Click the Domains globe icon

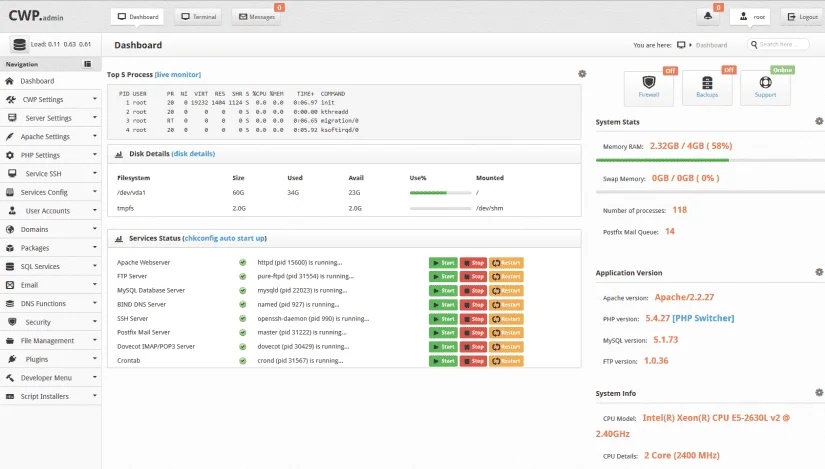coord(9,229)
